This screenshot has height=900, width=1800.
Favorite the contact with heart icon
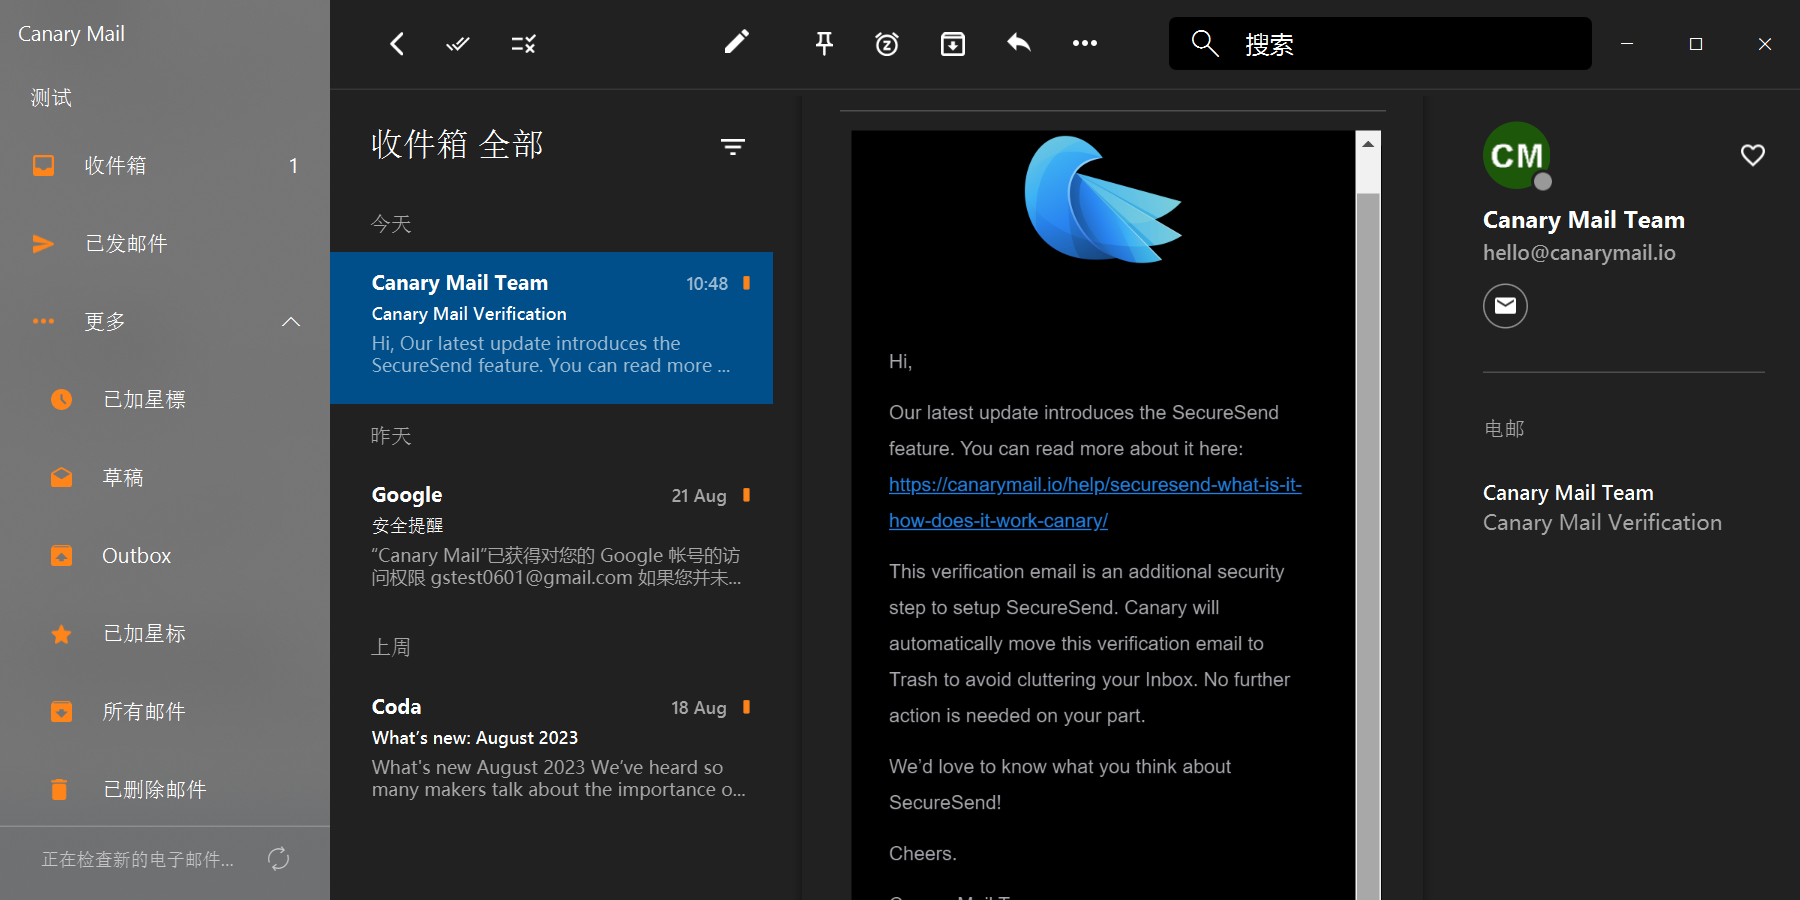1753,155
